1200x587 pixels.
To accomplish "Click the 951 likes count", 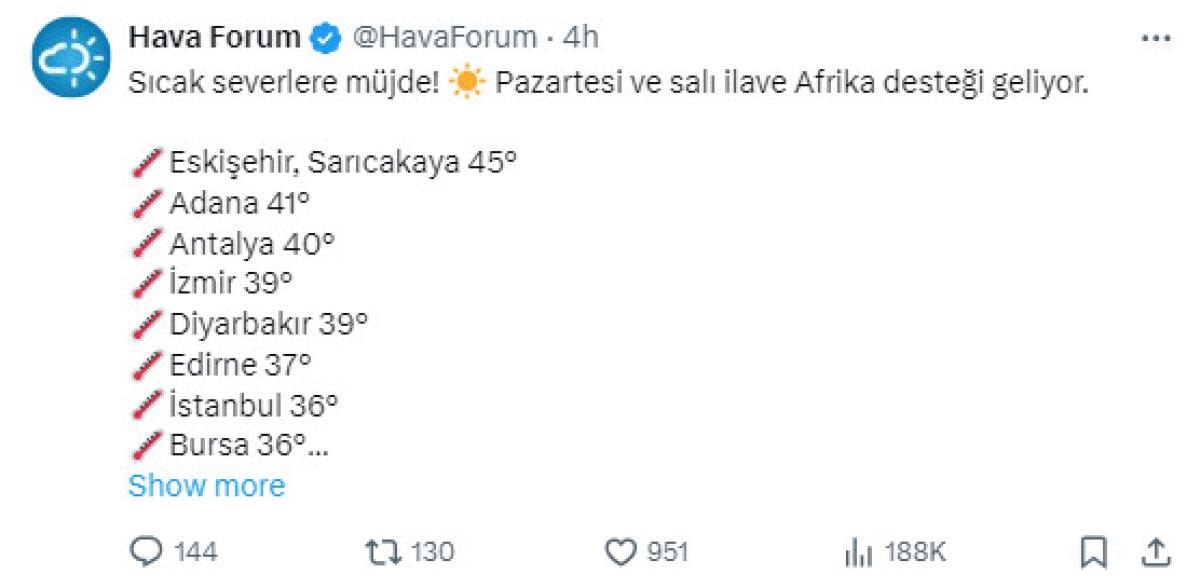I will tap(667, 551).
